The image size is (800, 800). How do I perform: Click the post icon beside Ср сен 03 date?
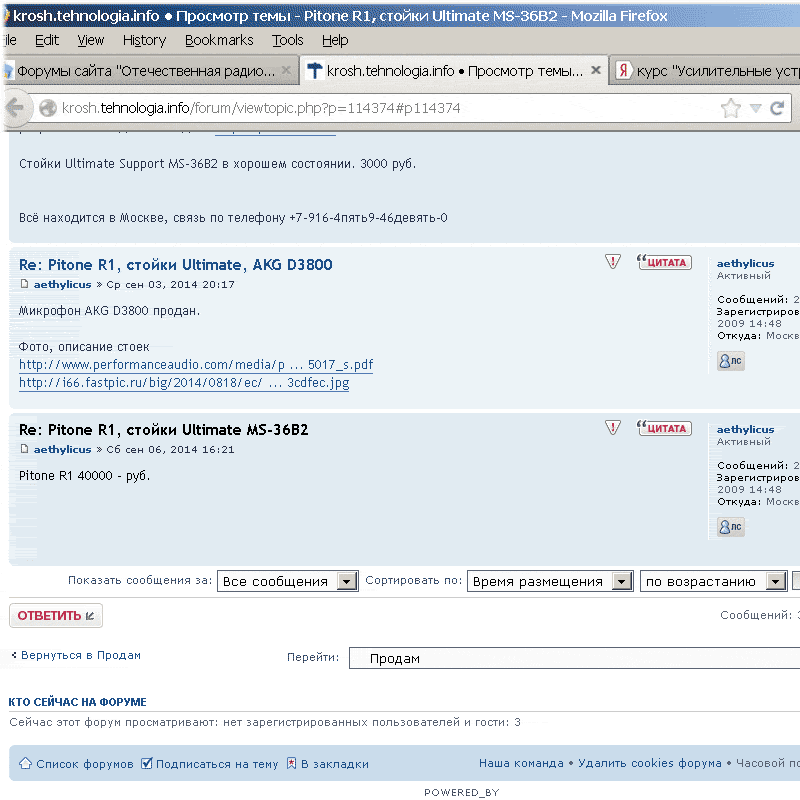point(24,284)
